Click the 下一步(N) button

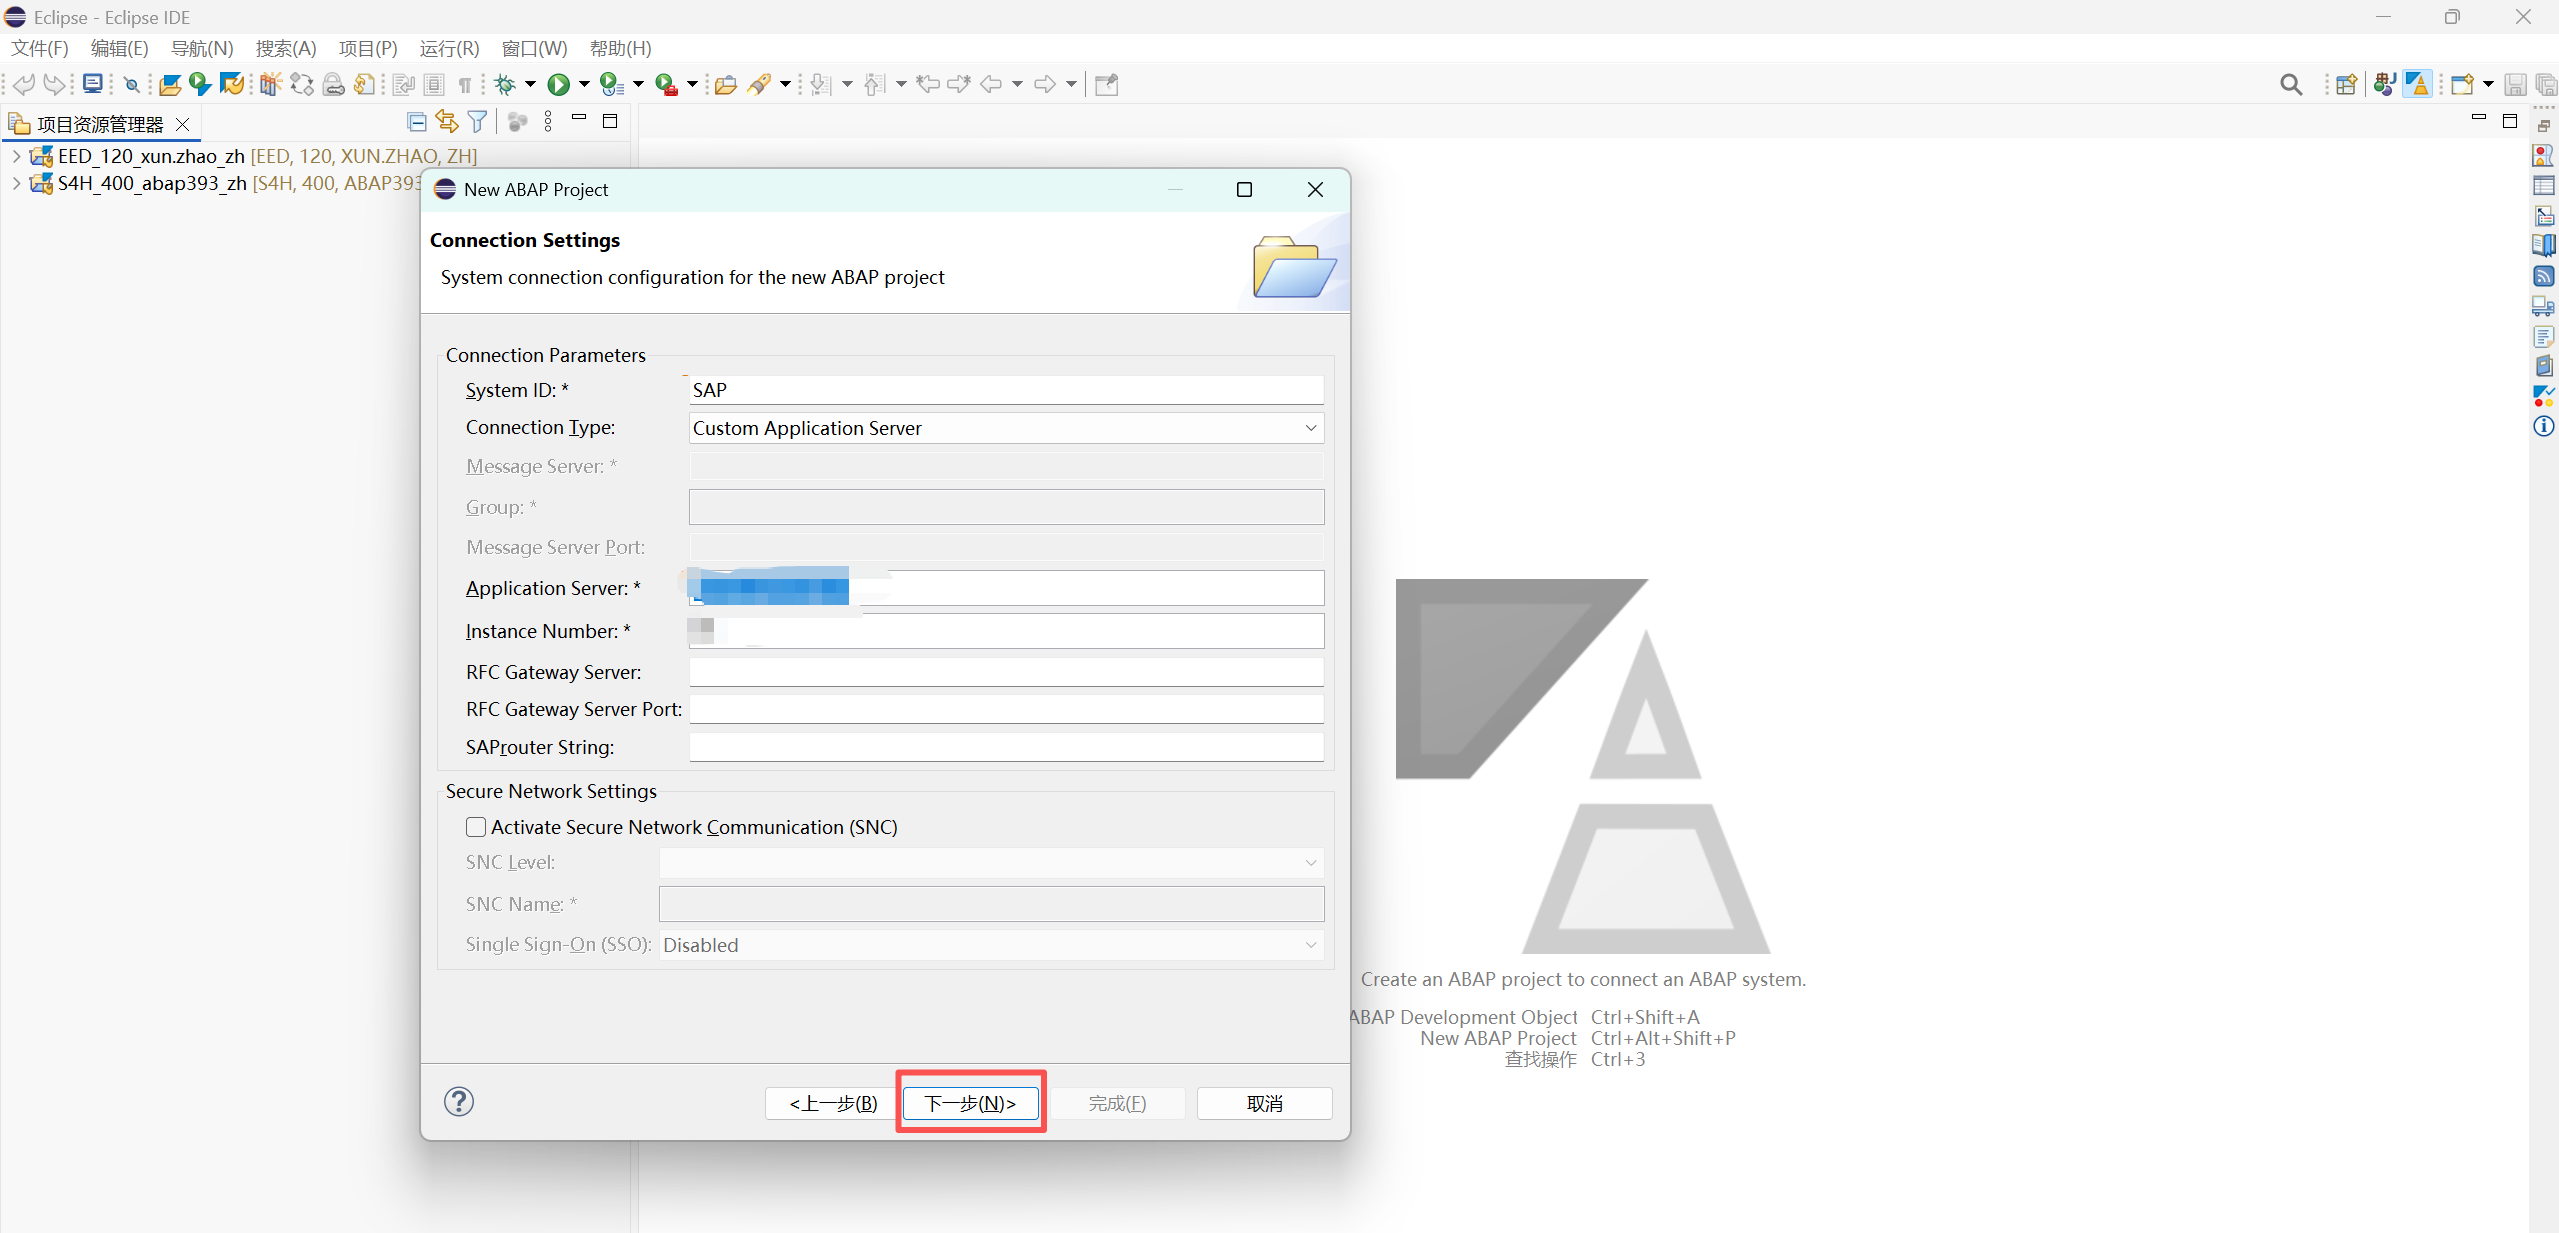pos(969,1103)
